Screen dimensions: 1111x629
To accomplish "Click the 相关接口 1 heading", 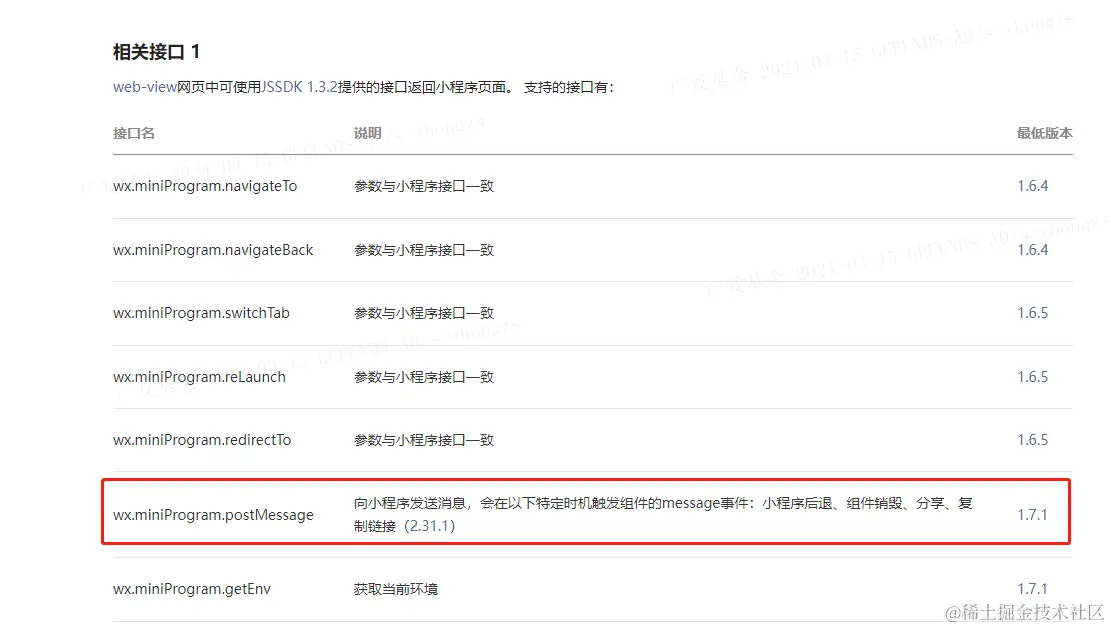I will tap(156, 50).
